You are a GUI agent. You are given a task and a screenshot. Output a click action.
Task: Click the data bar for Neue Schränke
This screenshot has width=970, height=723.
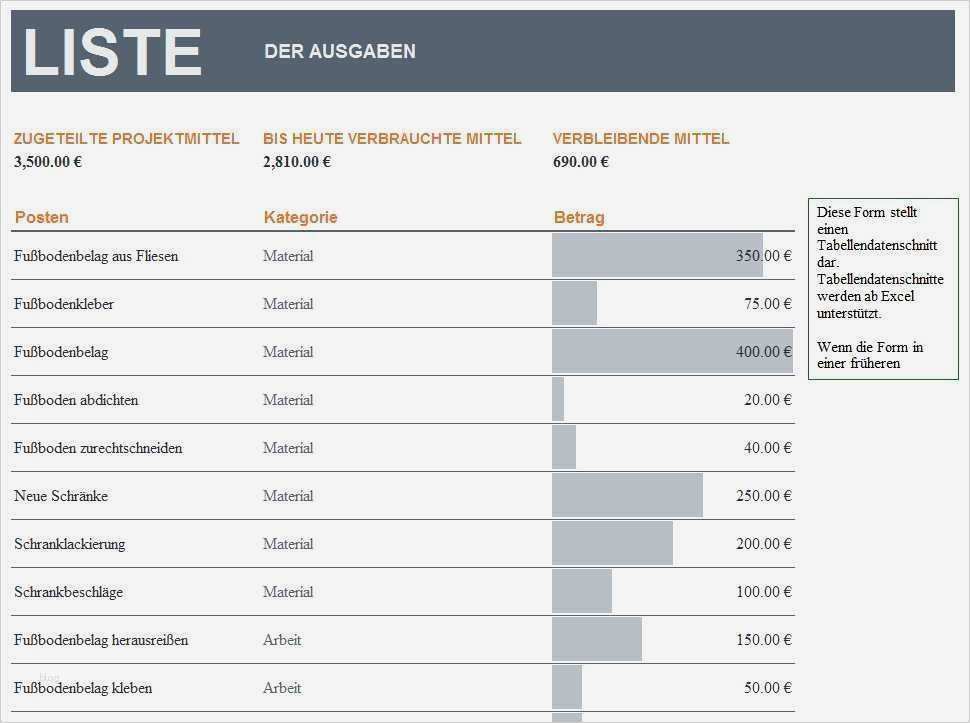[627, 496]
